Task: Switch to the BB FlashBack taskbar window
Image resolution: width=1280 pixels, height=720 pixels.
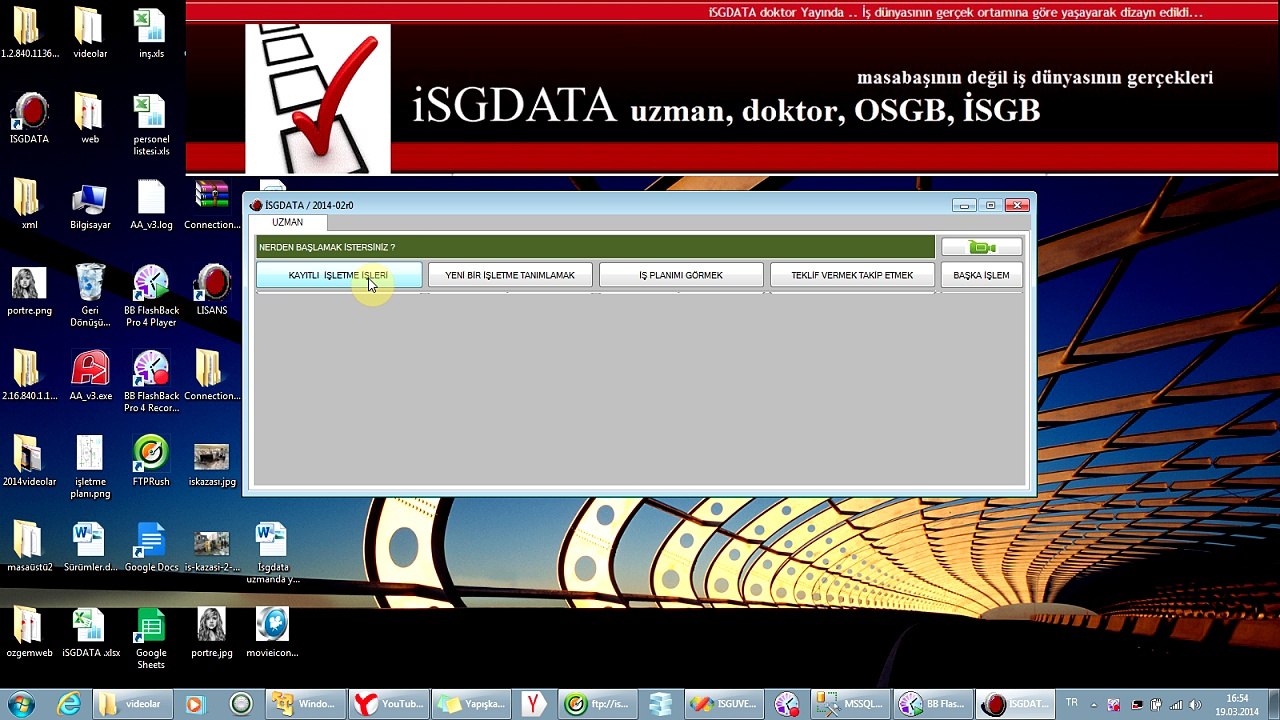Action: [x=932, y=704]
